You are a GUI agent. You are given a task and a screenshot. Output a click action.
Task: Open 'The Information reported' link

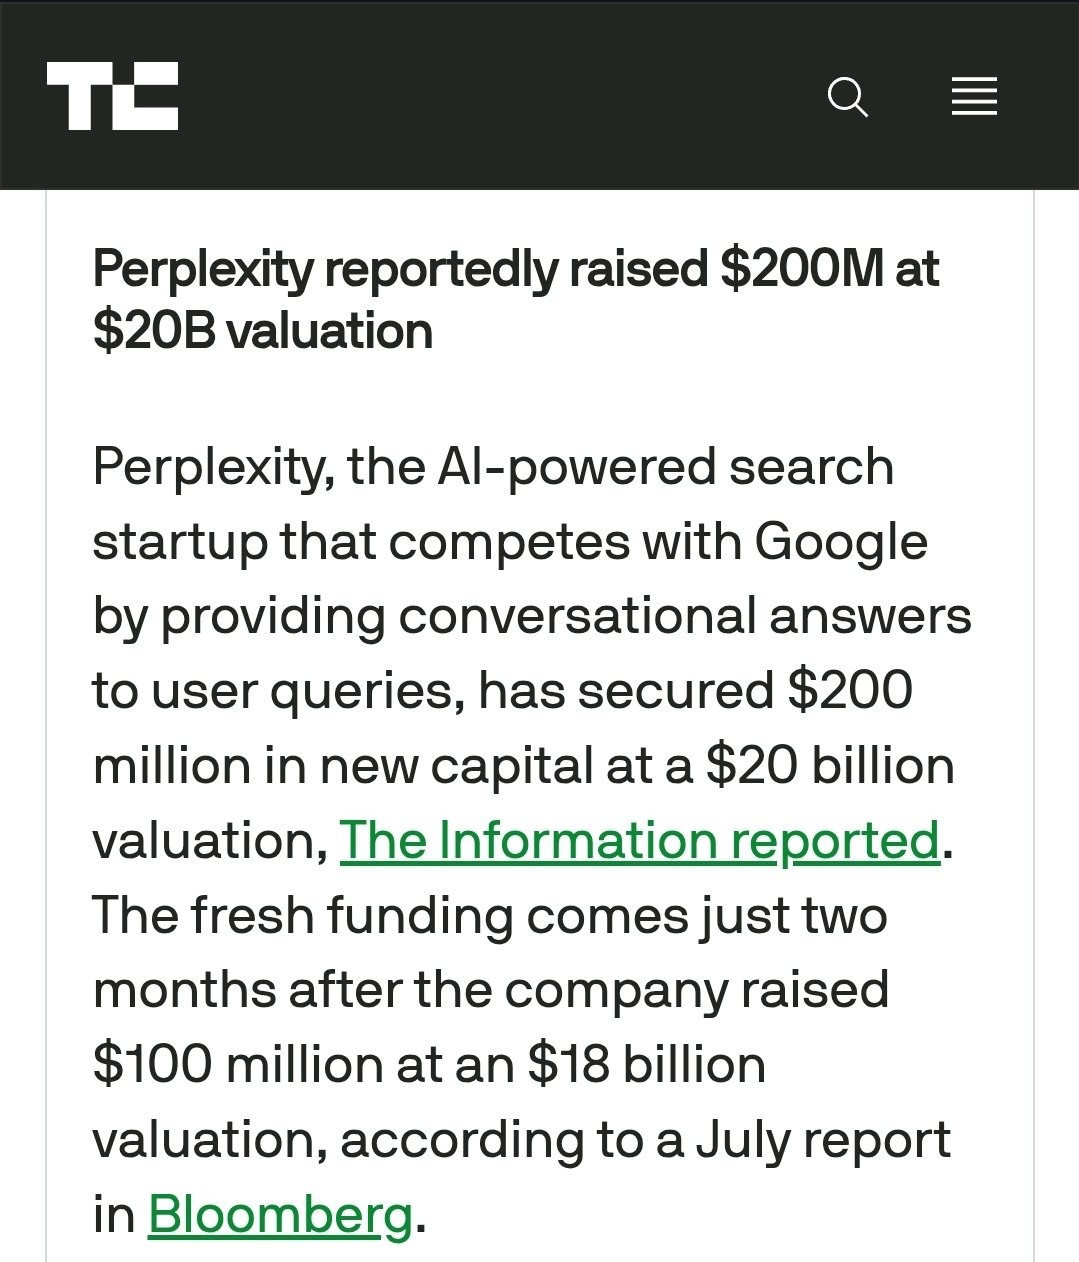(639, 840)
